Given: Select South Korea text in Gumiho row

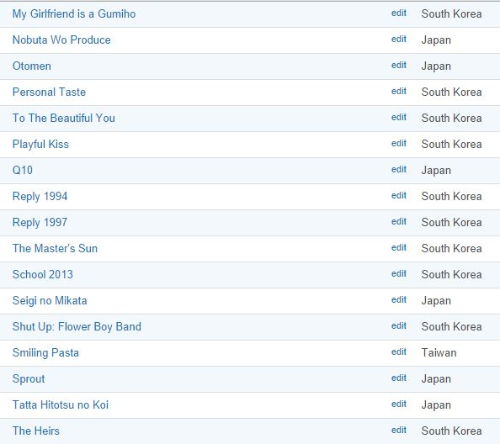Looking at the screenshot, I should [x=451, y=14].
